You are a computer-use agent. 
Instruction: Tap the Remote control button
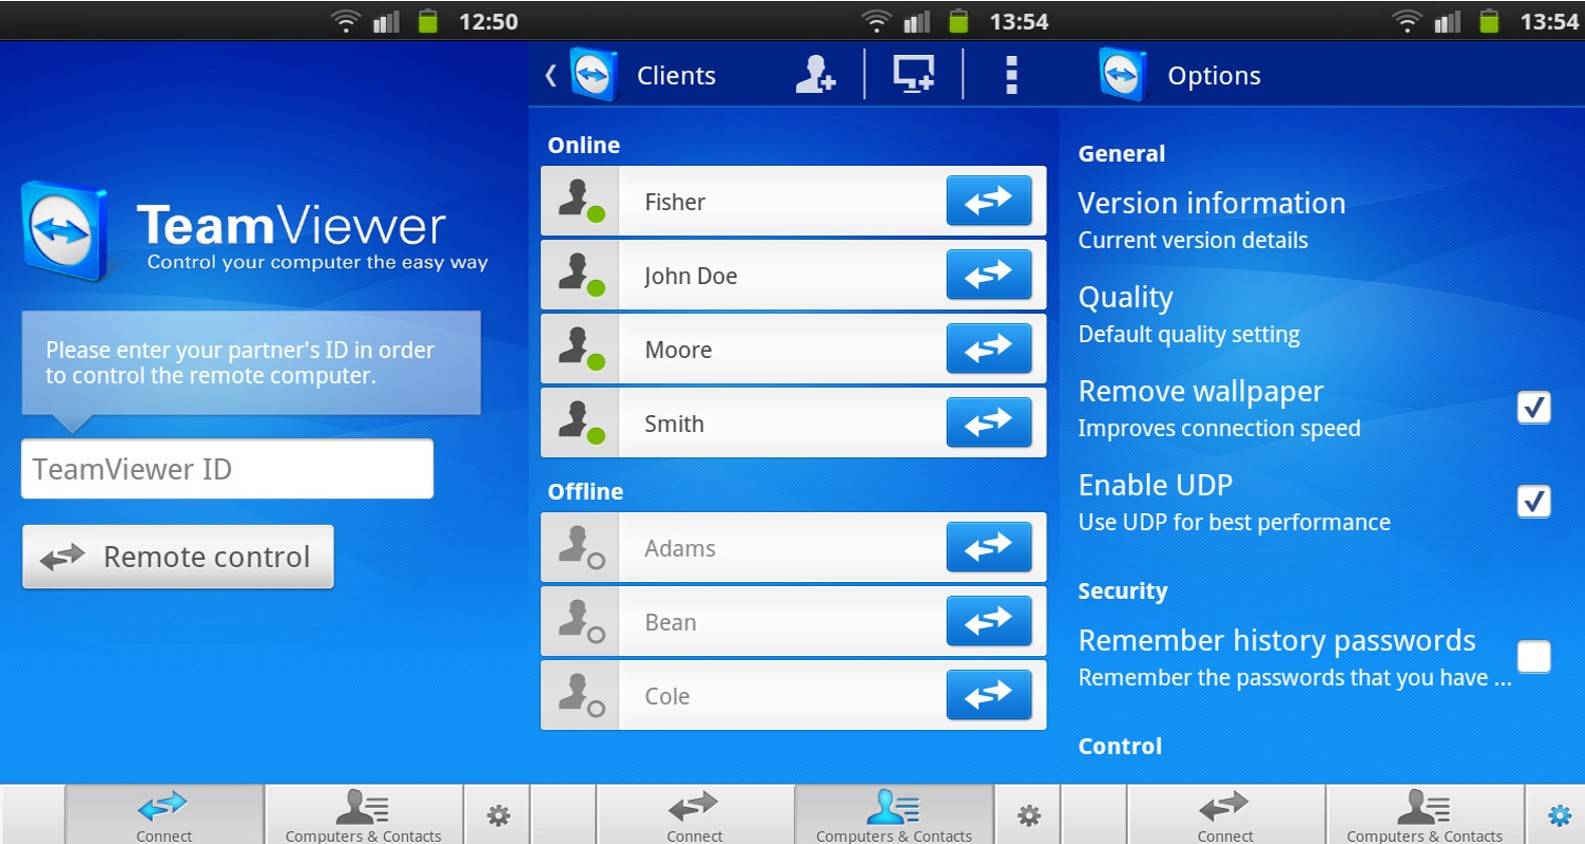(x=178, y=557)
